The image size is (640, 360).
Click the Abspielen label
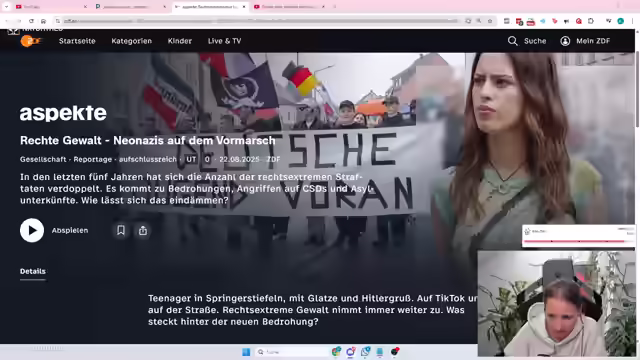tap(70, 230)
